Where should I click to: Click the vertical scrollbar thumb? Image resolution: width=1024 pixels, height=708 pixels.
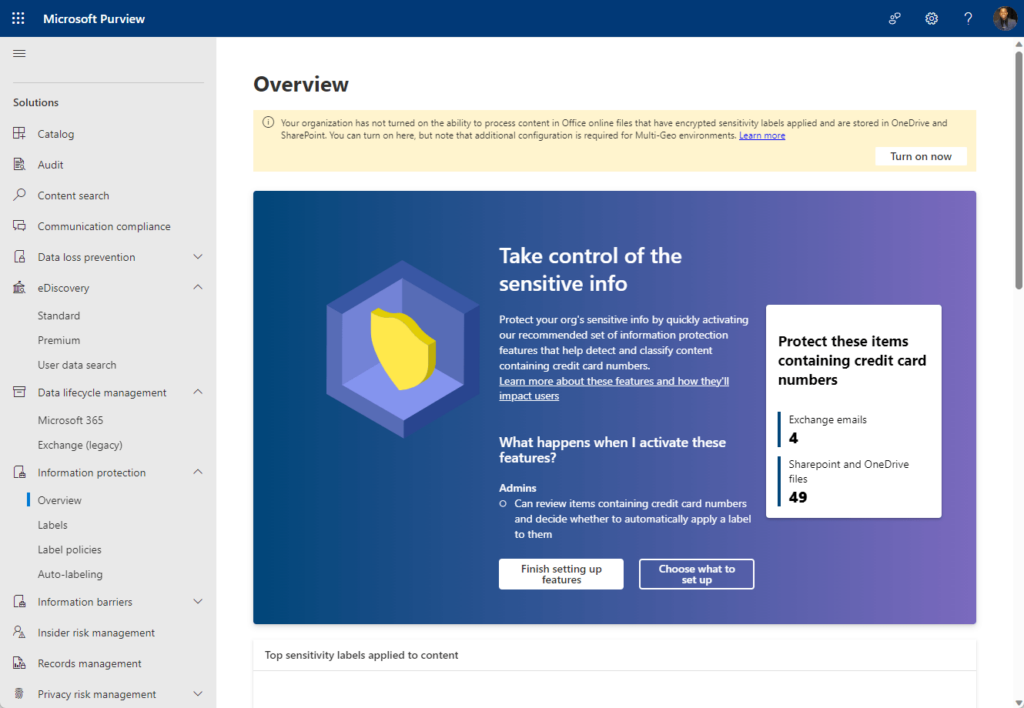(1018, 170)
